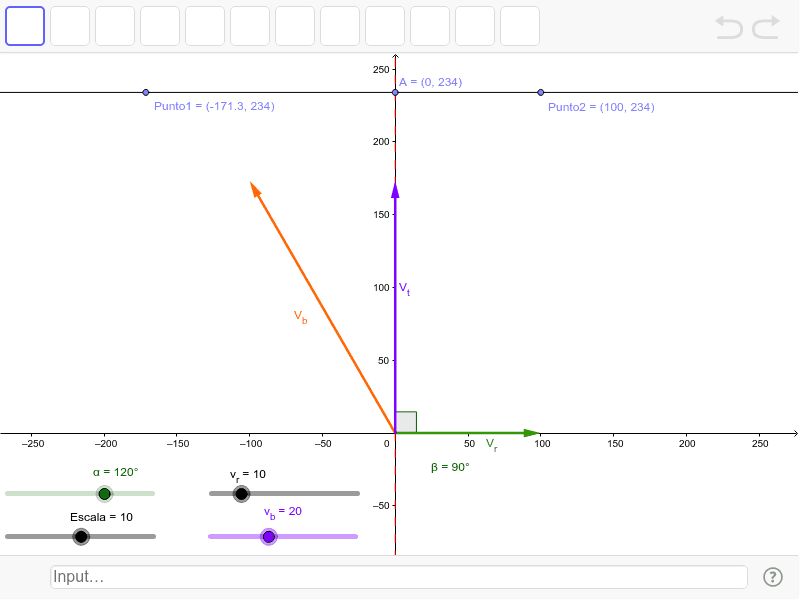Open help with the question mark icon
800x600 pixels.
[773, 577]
